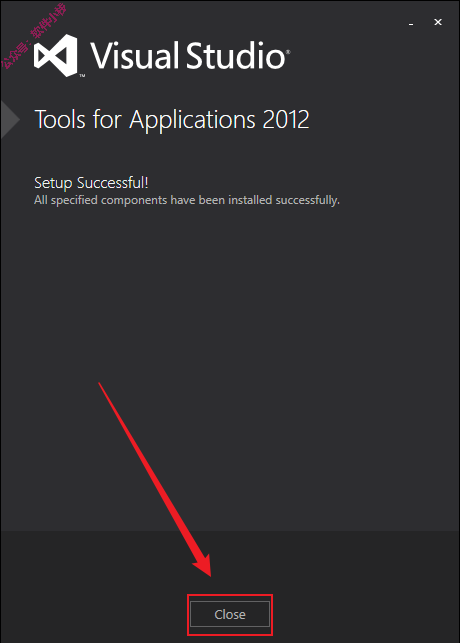Minimize the setup window

click(x=411, y=23)
